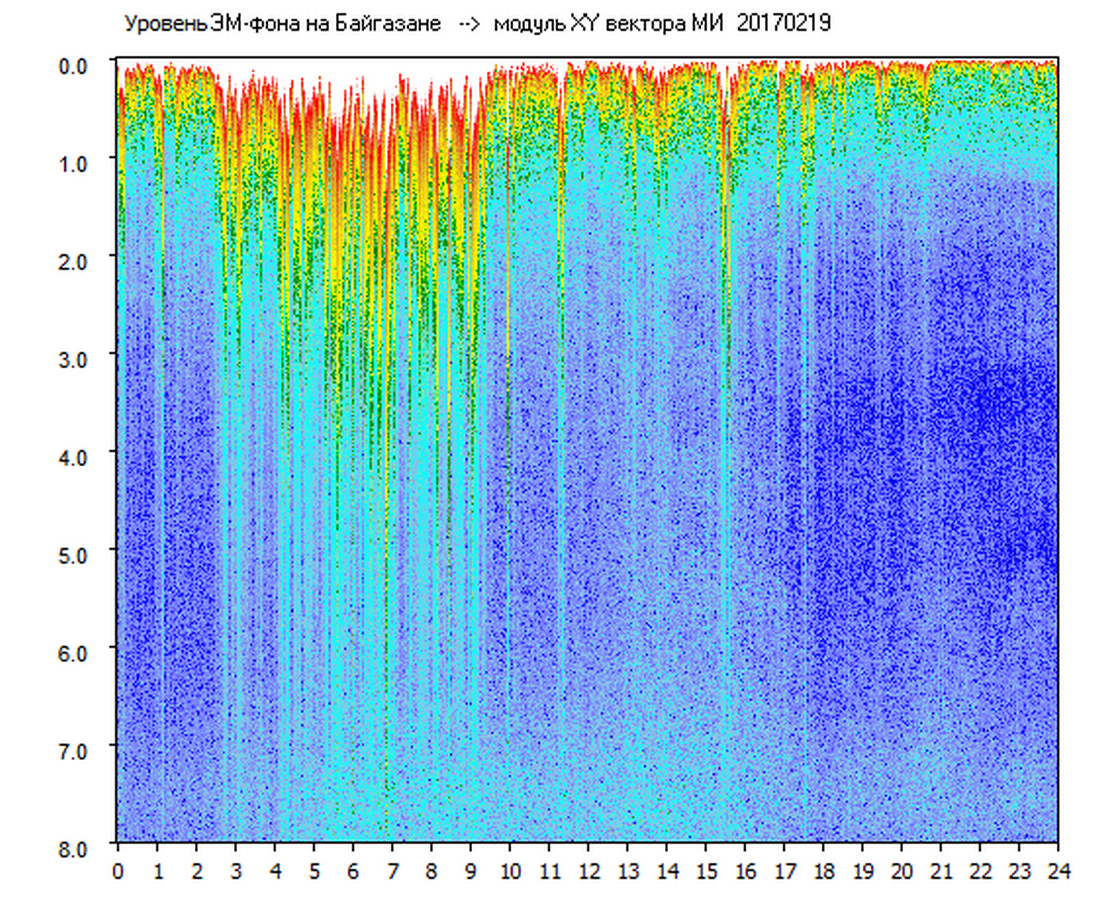
Task: Select the x-axis hour label 18
Action: [x=824, y=871]
